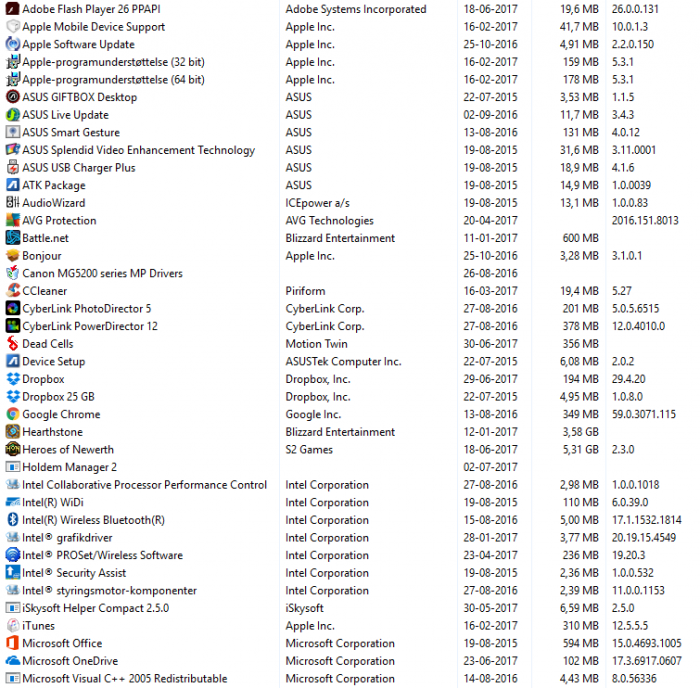The width and height of the screenshot is (700, 688).
Task: Click the Apple Software Update icon
Action: [12, 44]
